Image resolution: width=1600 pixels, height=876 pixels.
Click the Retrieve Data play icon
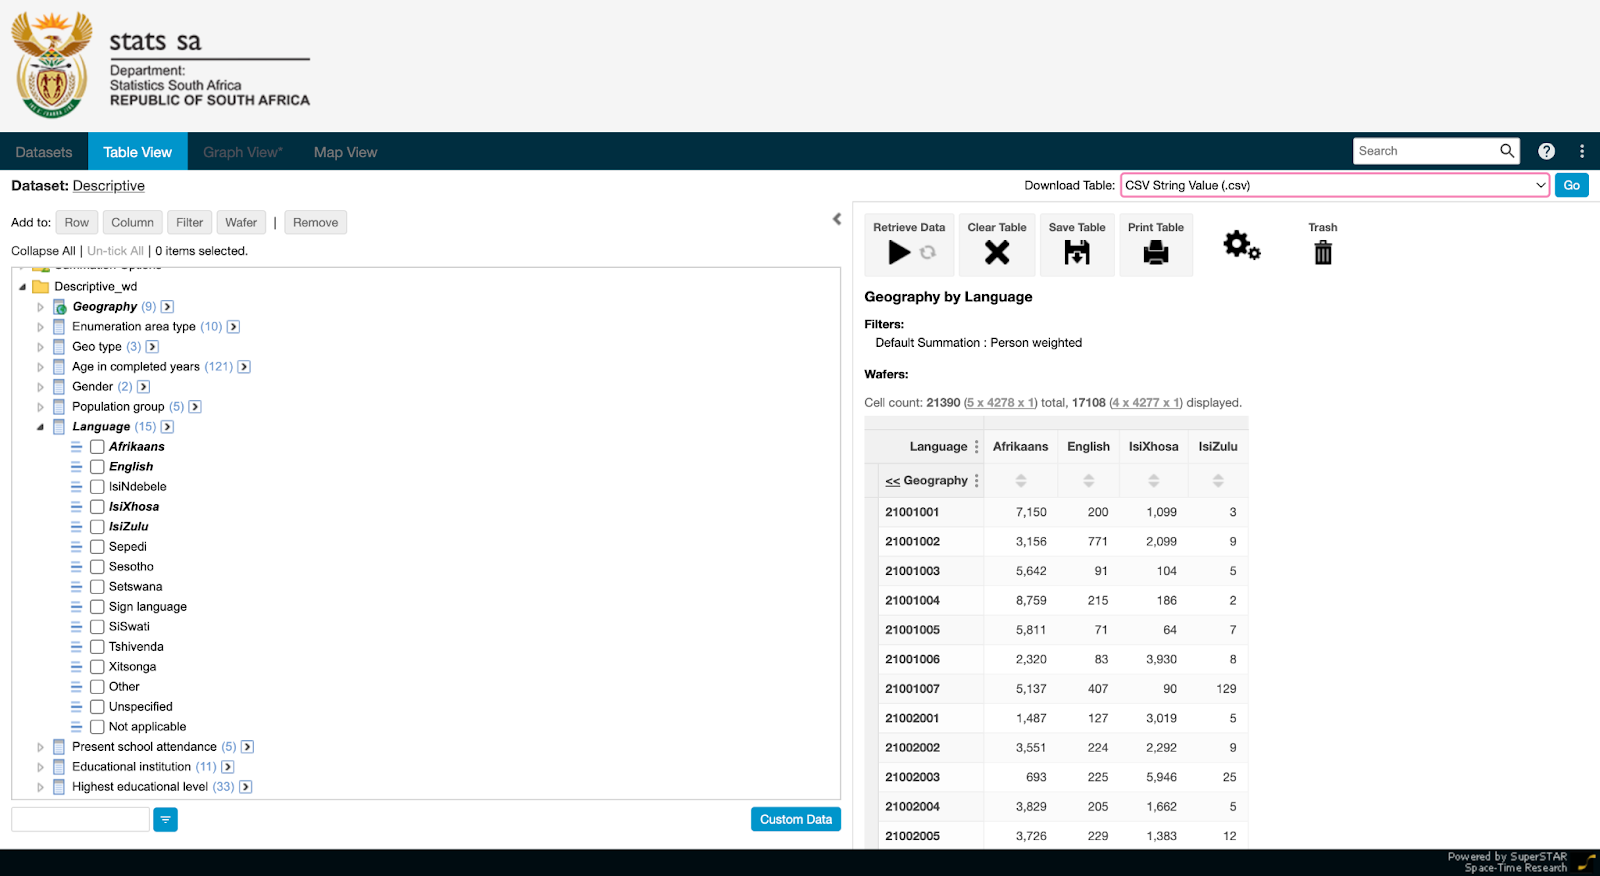point(899,253)
